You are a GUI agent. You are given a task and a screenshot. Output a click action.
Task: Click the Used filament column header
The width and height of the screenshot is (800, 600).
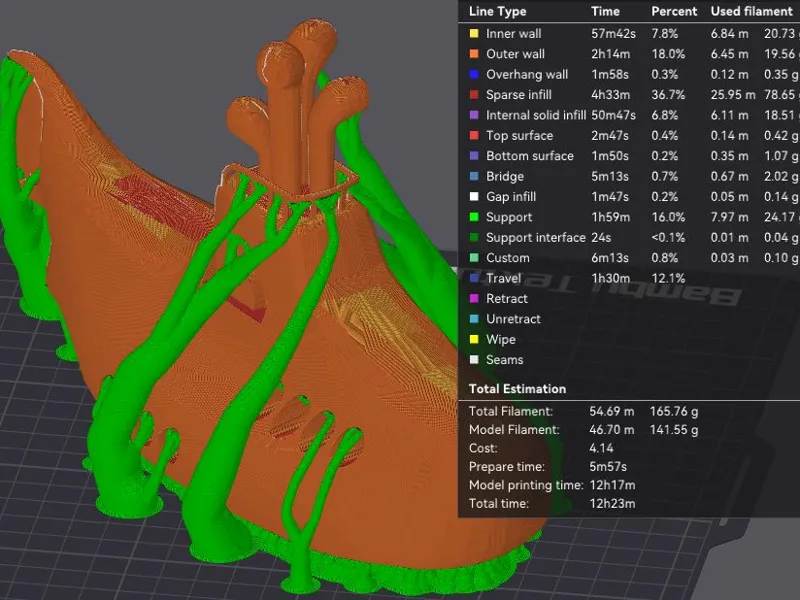[x=752, y=11]
